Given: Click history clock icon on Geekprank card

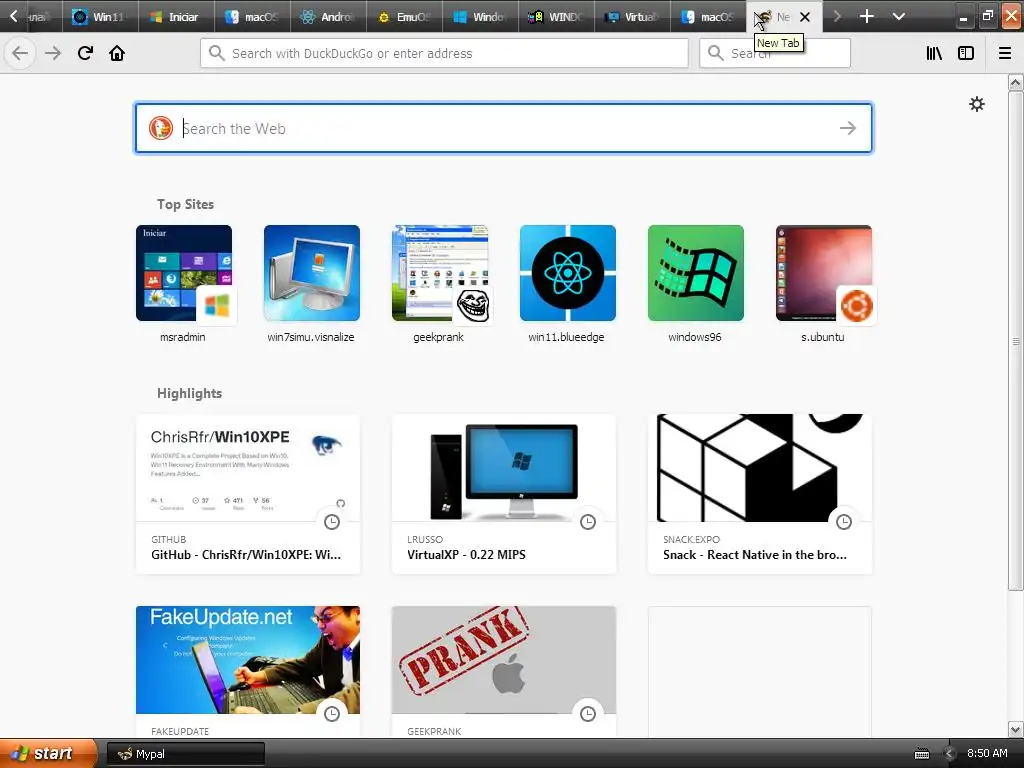Looking at the screenshot, I should (588, 714).
